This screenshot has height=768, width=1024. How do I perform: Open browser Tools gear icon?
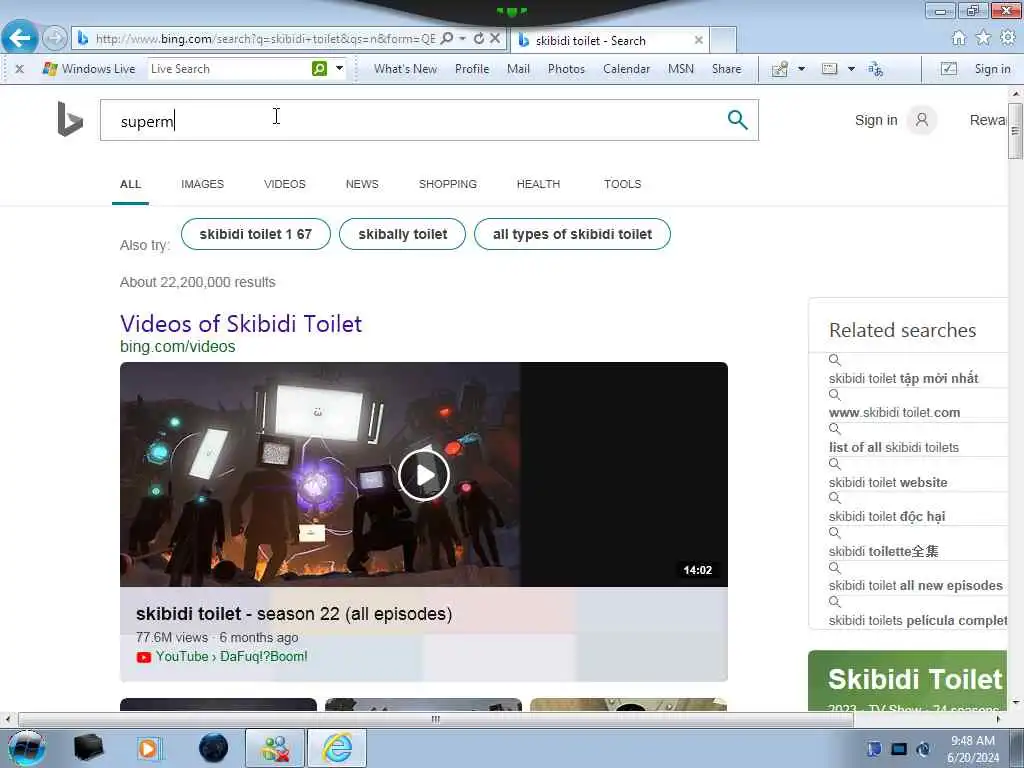1008,38
